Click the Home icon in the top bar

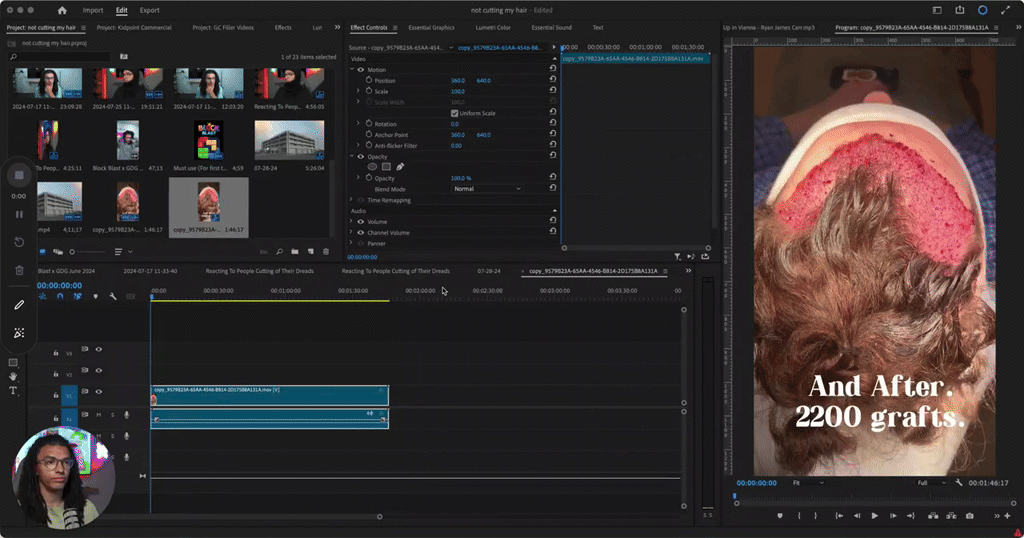[62, 10]
